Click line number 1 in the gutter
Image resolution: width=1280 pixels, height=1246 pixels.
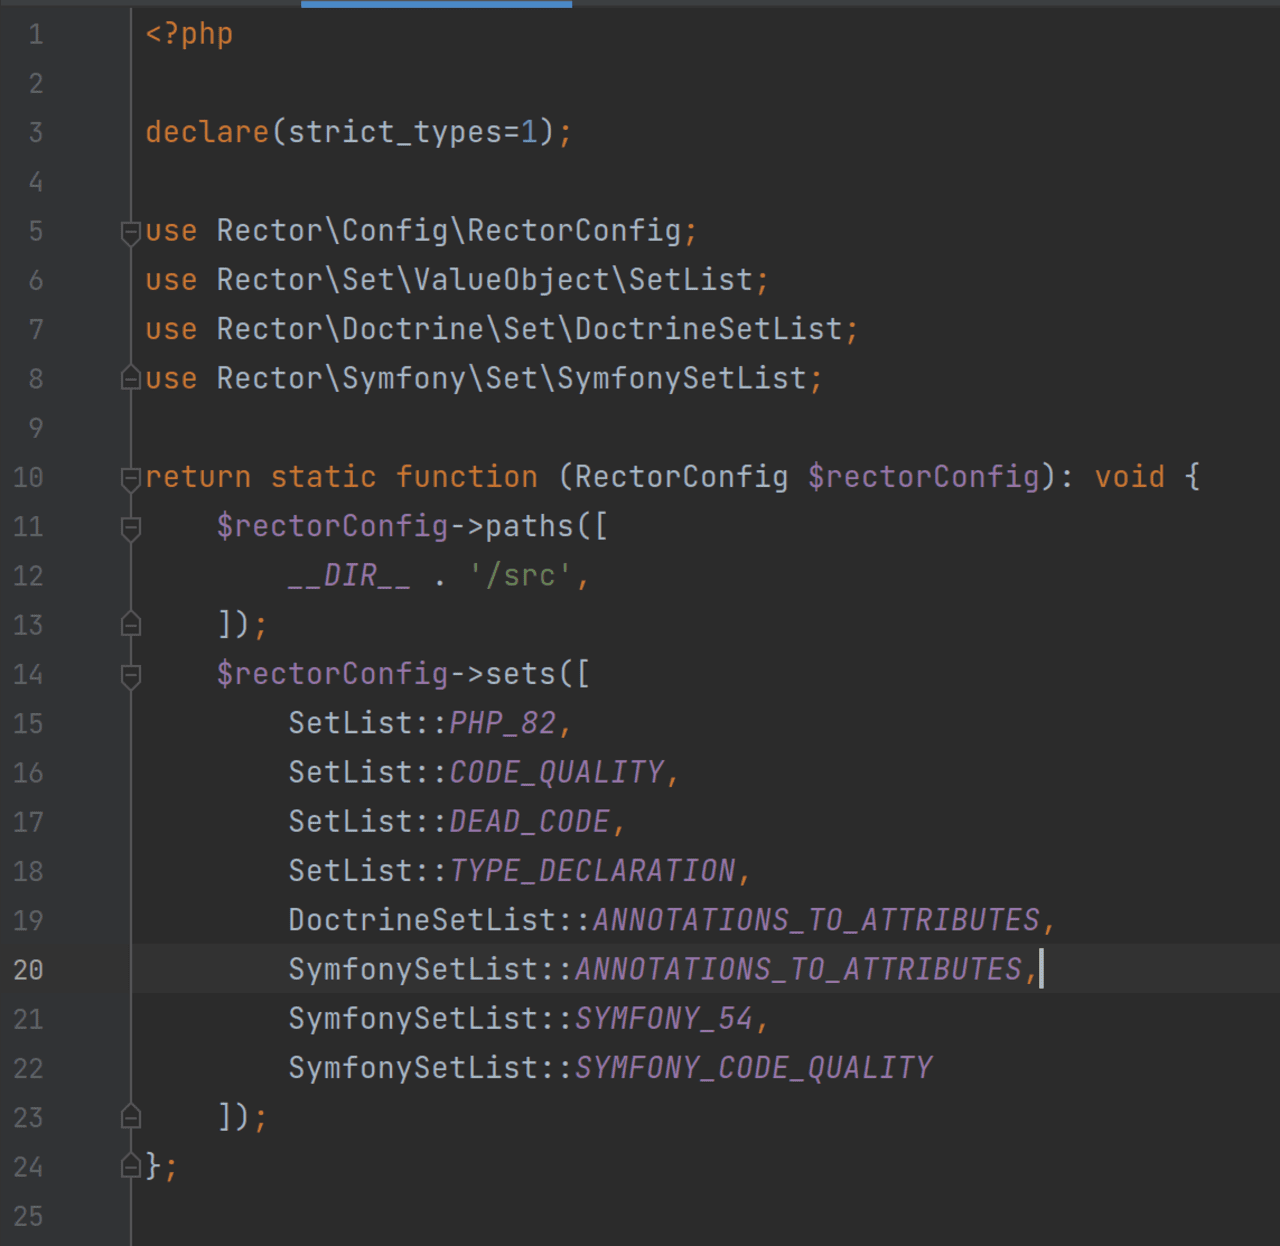point(36,35)
